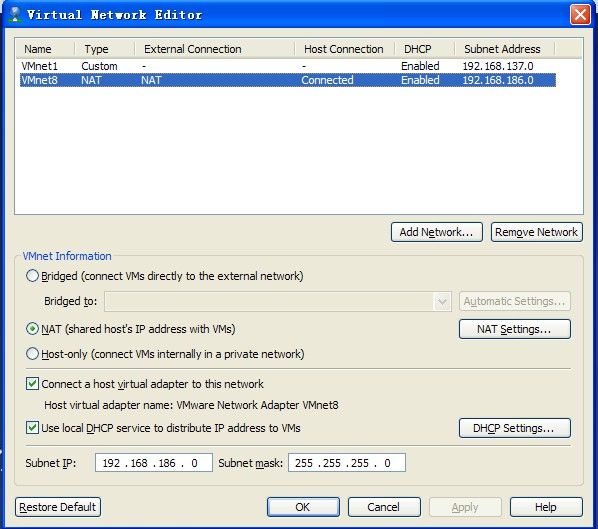The image size is (598, 529).
Task: Close the Virtual Network Editor dialog
Action: click(580, 15)
